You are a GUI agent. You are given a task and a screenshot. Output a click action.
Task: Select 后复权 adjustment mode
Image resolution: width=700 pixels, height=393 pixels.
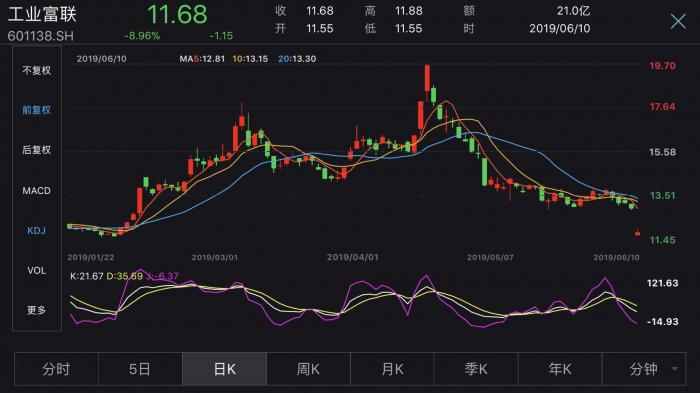click(x=37, y=150)
